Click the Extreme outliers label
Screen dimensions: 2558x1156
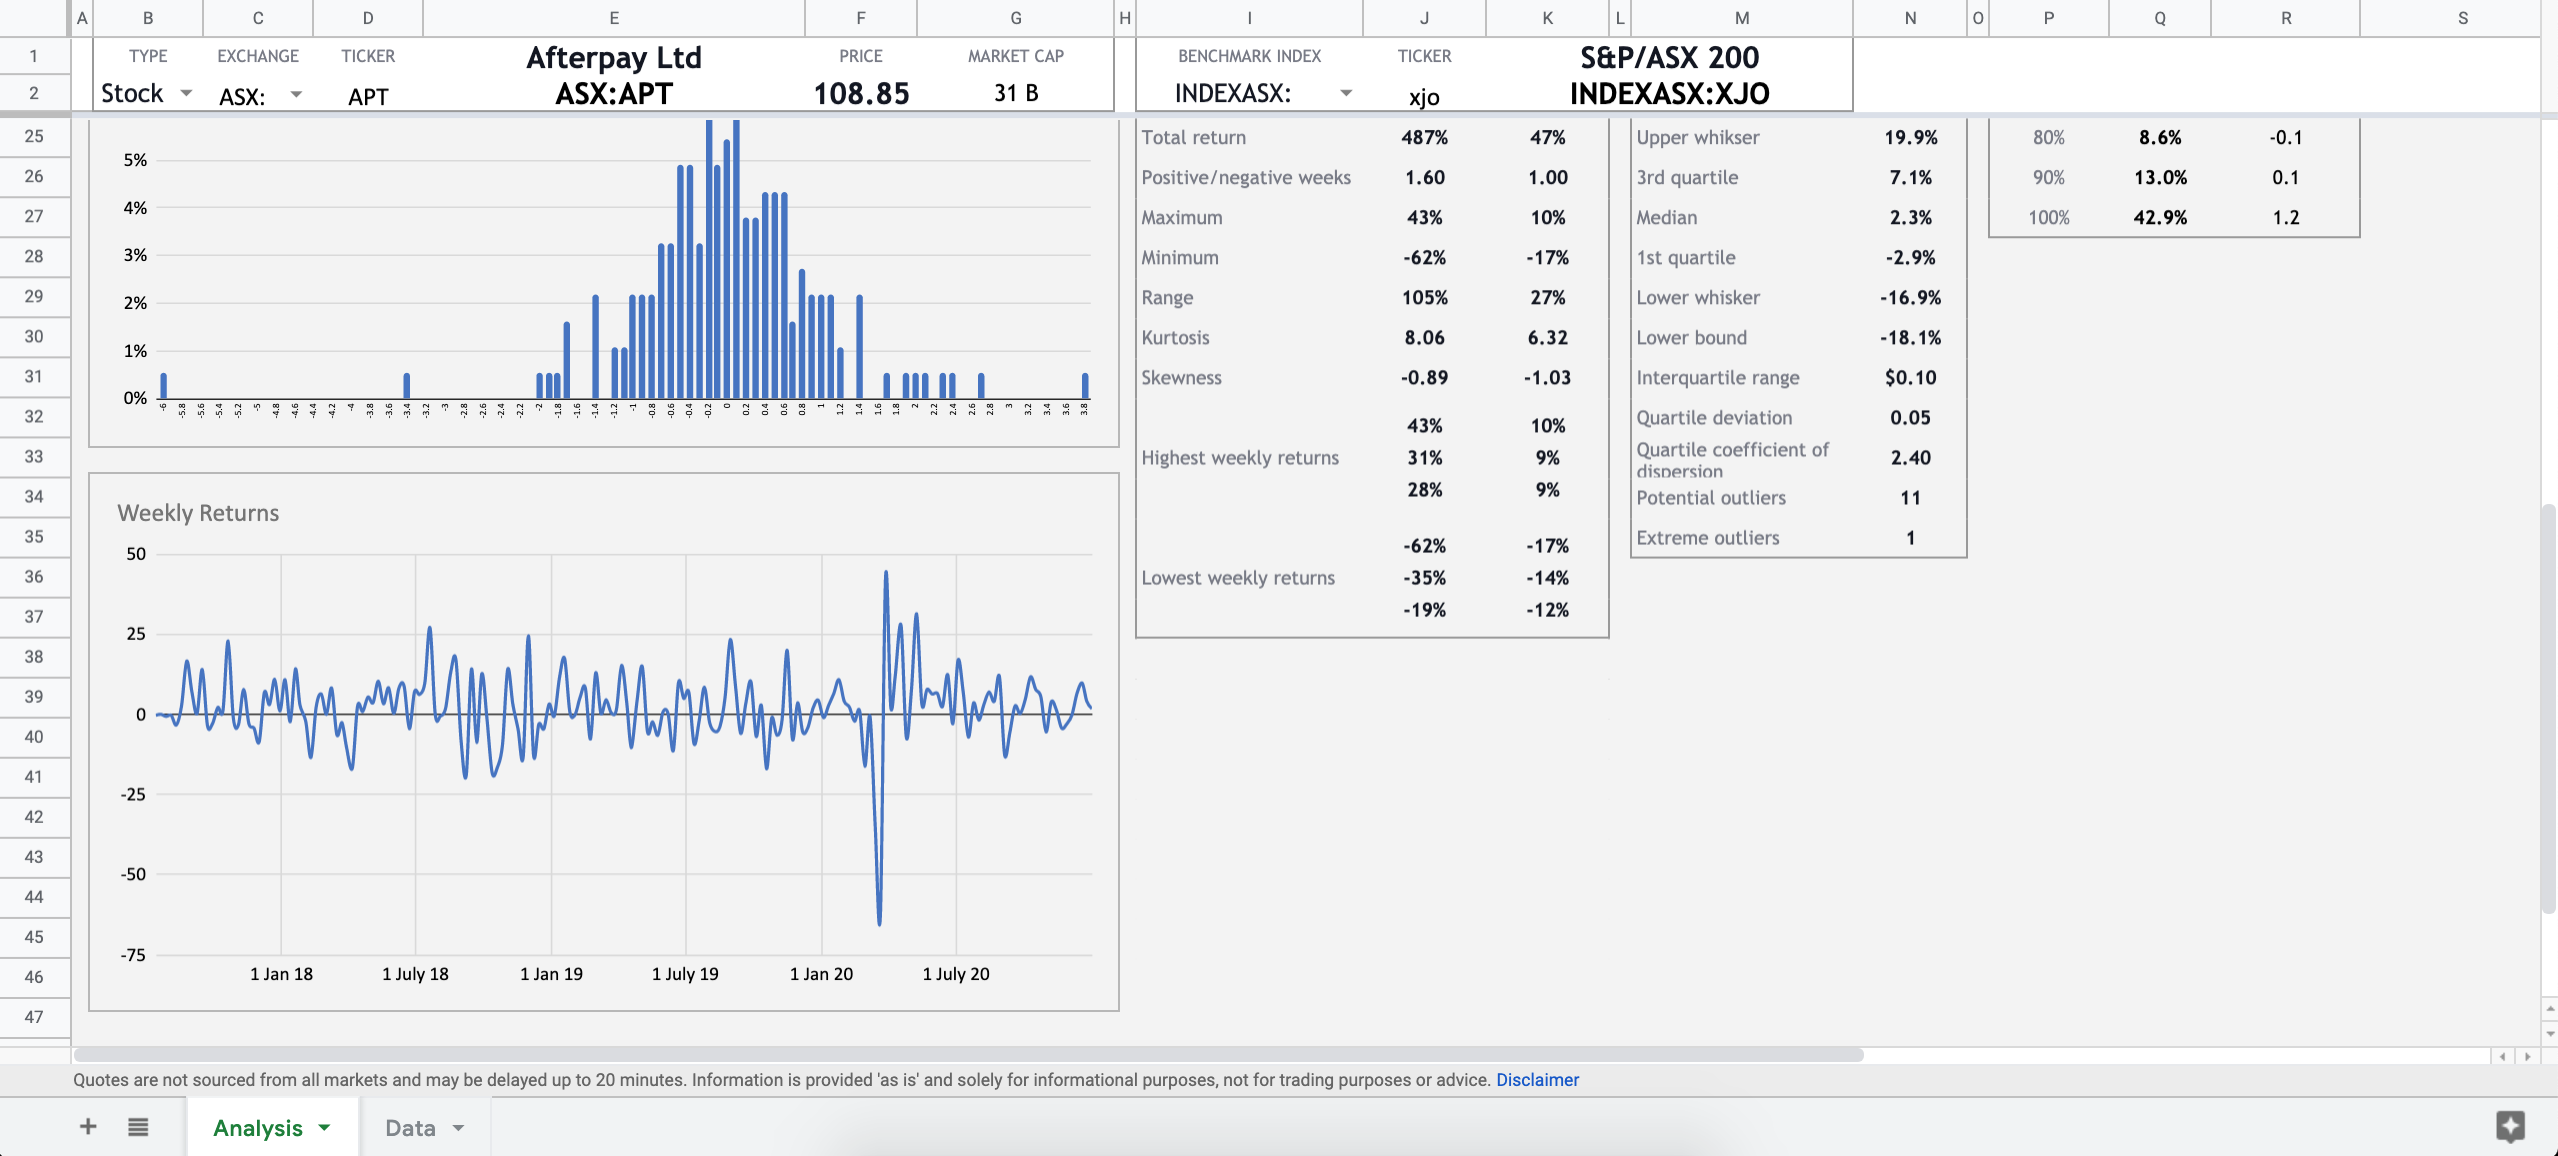point(1707,537)
